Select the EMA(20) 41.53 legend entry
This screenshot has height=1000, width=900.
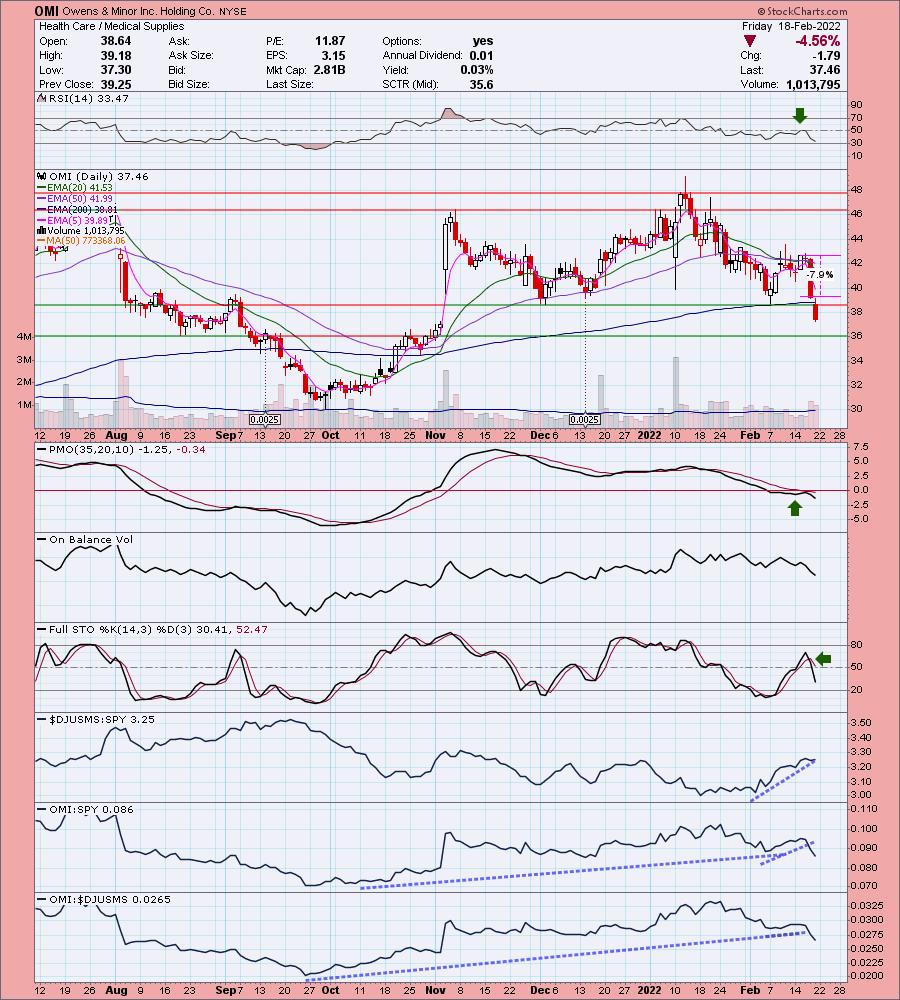(75, 188)
